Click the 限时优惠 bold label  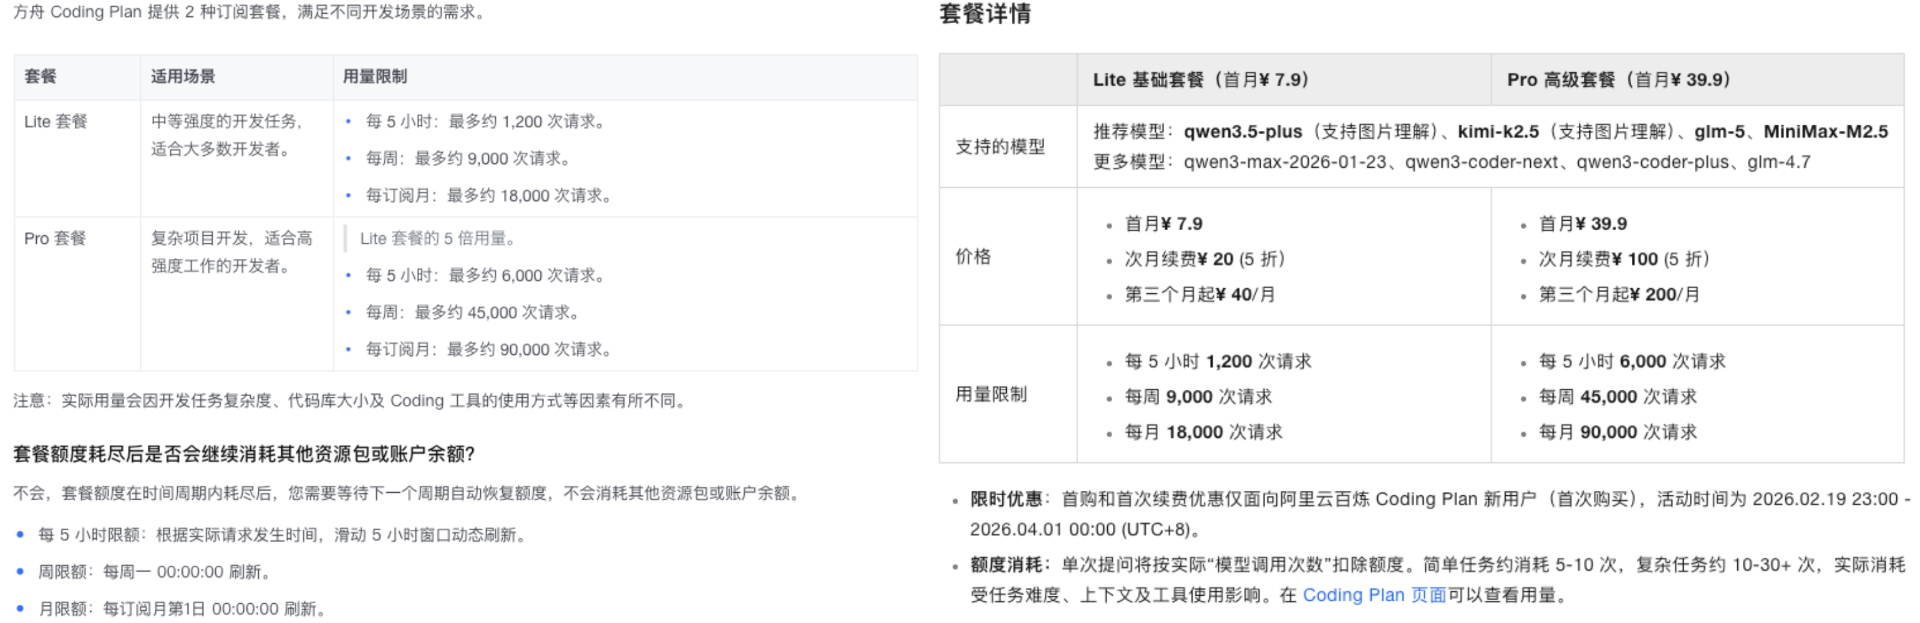(1005, 499)
